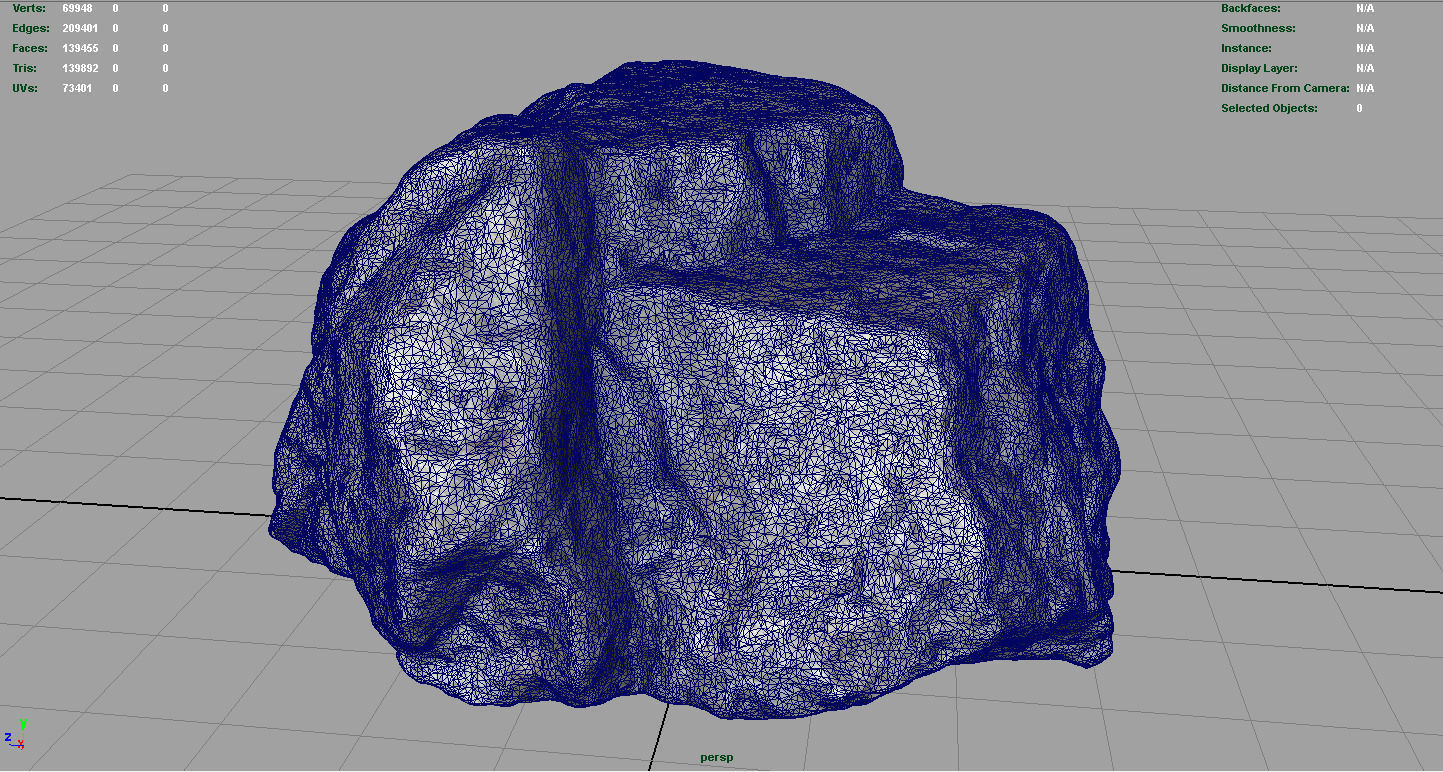The width and height of the screenshot is (1443, 772).
Task: Click the UV count value 73401
Action: [x=77, y=88]
